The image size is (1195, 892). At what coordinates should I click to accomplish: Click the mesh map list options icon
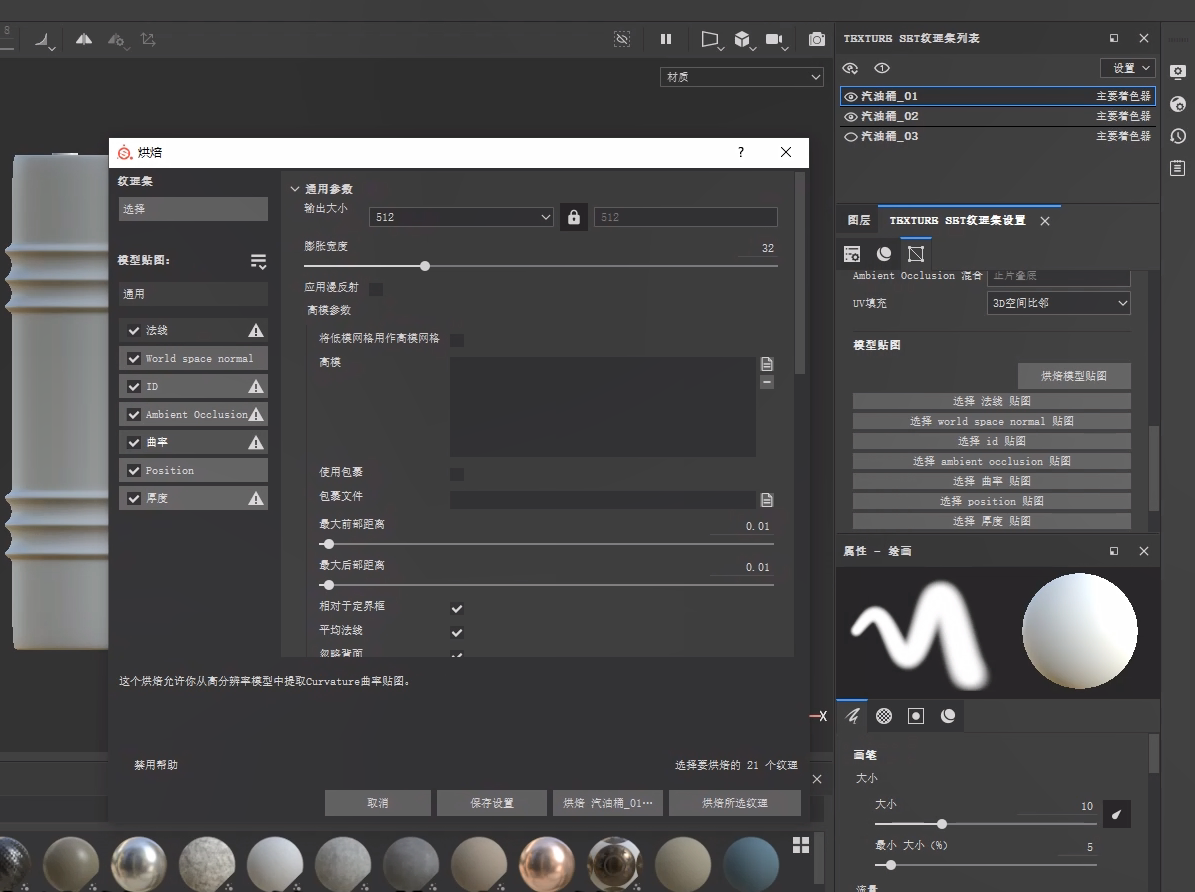click(x=258, y=261)
